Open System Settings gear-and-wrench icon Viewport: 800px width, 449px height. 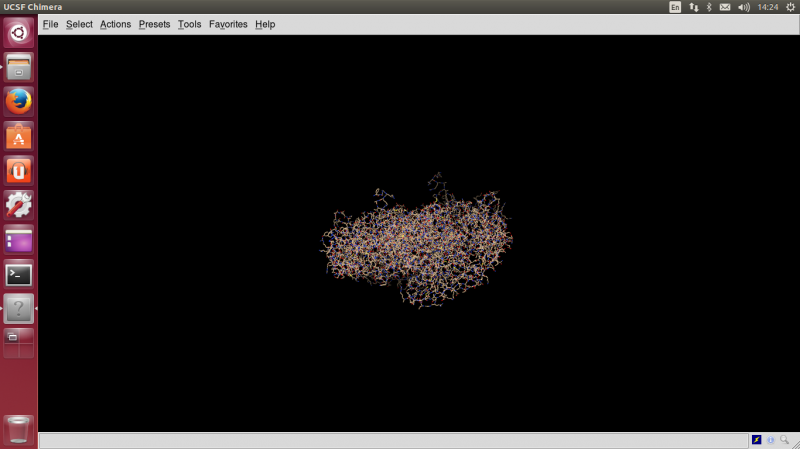tap(19, 205)
